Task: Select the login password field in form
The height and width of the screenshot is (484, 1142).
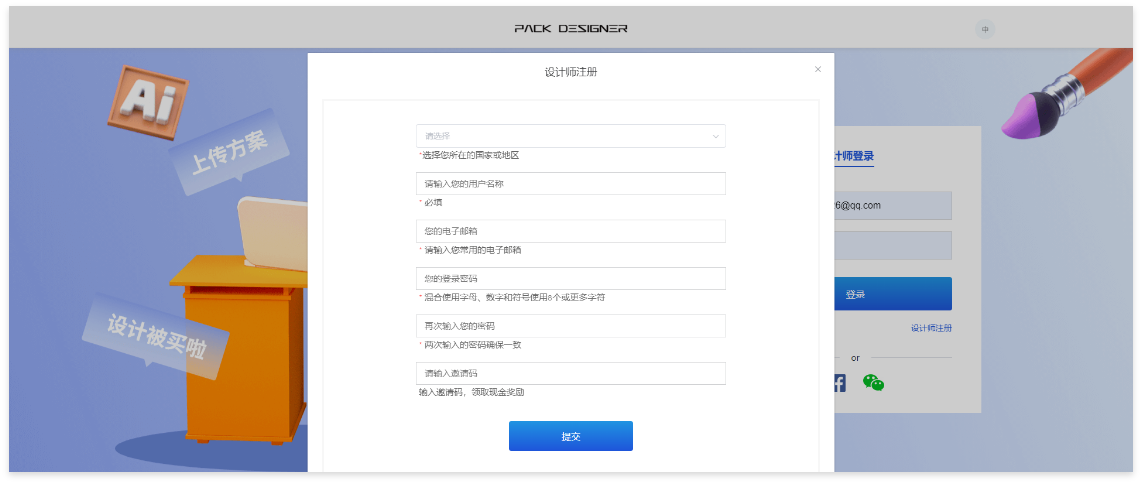Action: pos(570,278)
